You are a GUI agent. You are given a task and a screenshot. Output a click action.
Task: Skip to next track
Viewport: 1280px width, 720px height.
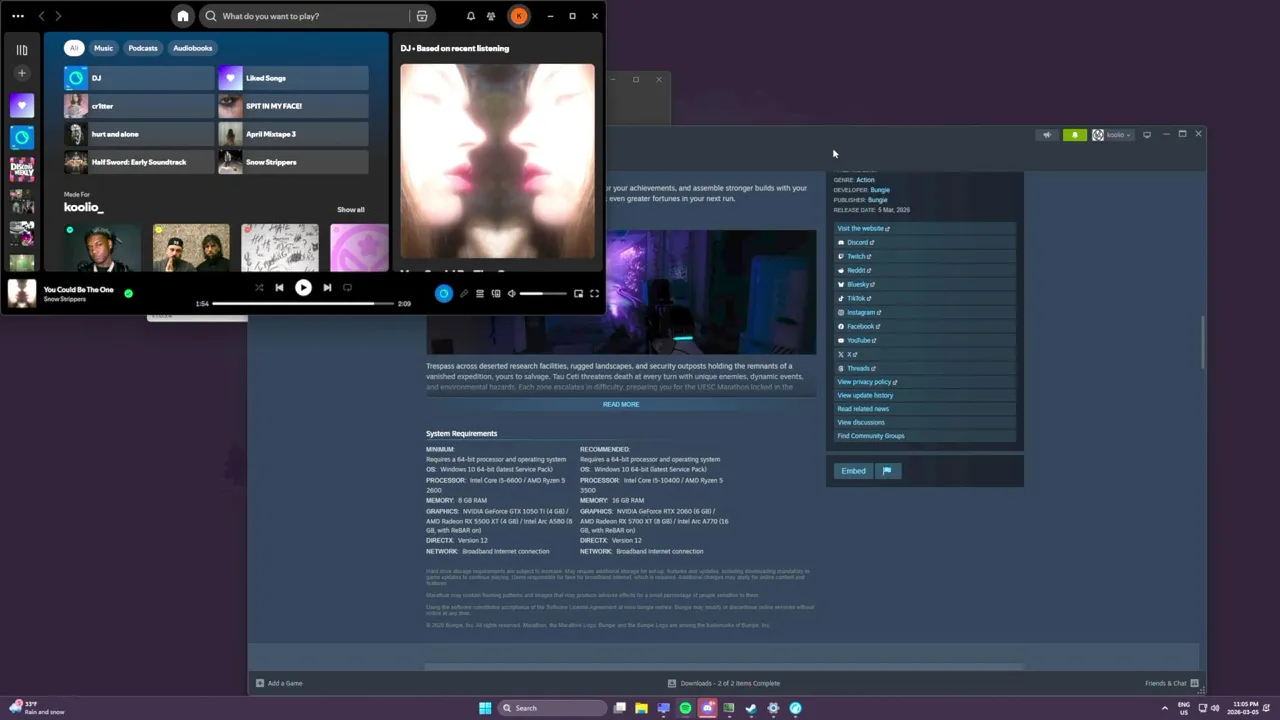[327, 288]
